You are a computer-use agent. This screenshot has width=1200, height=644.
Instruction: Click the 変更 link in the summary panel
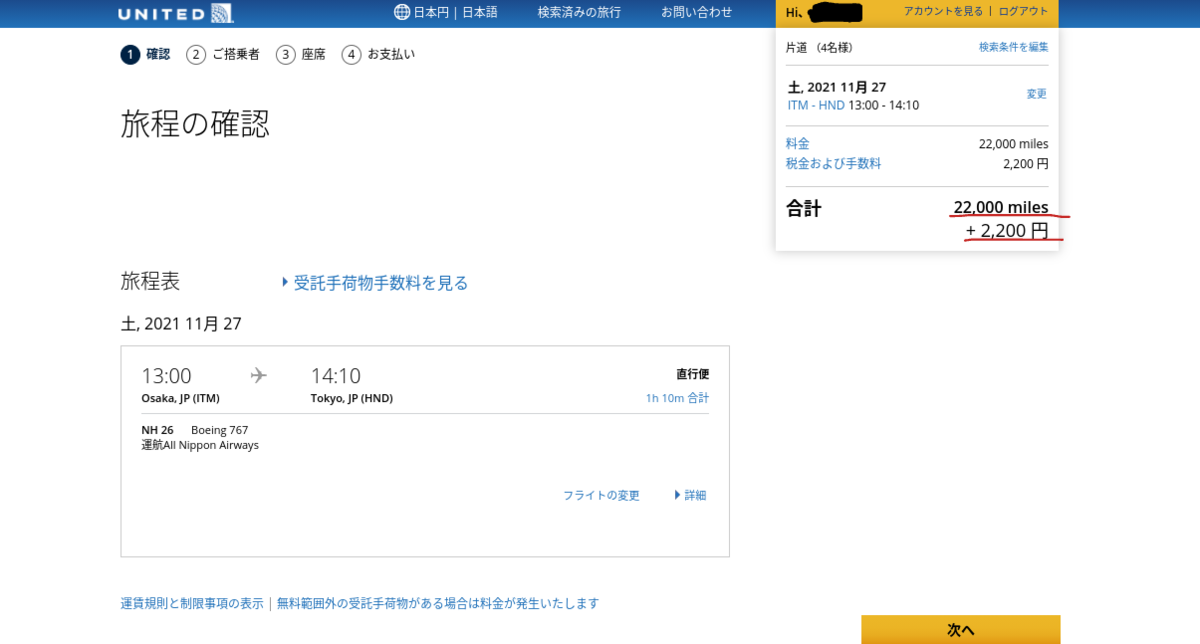point(1036,94)
